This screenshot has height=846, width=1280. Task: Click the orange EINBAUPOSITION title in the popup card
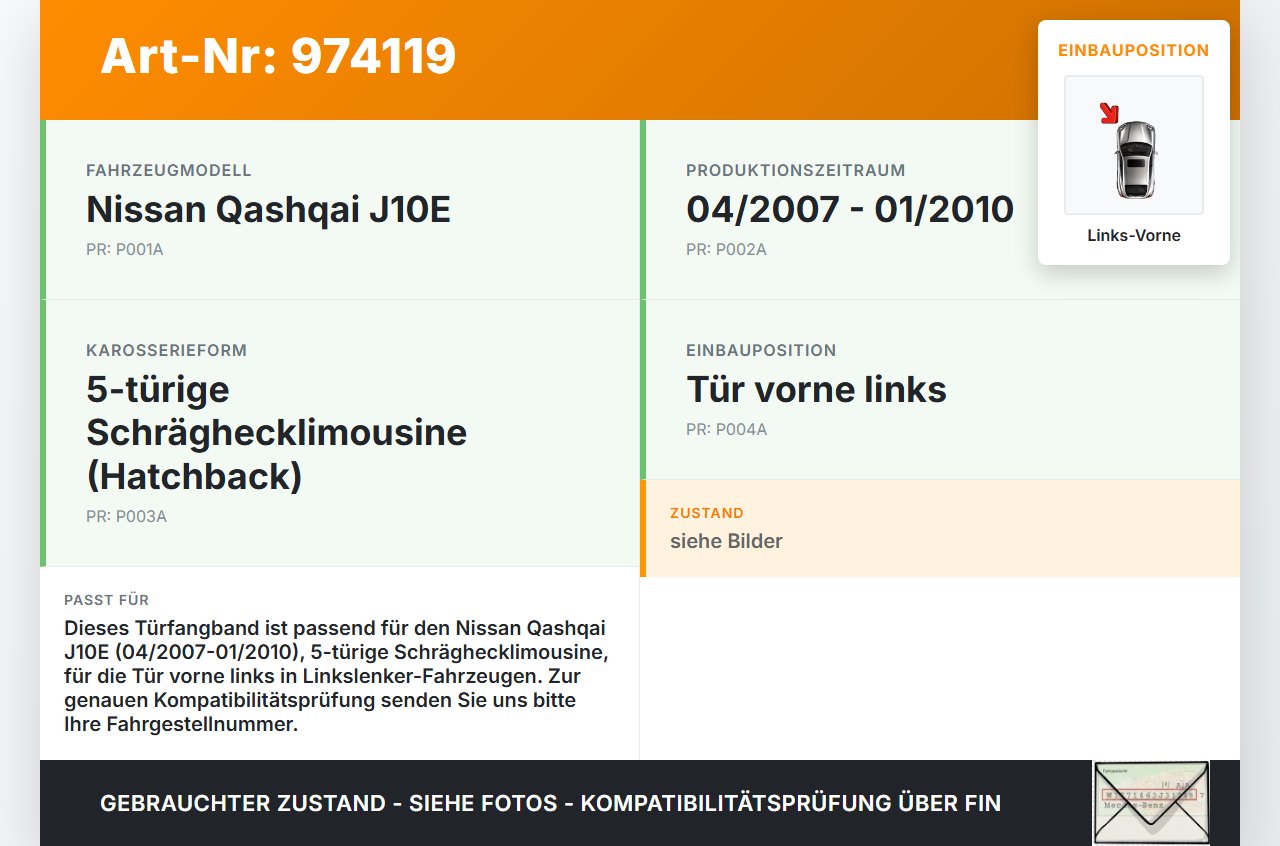click(x=1133, y=50)
